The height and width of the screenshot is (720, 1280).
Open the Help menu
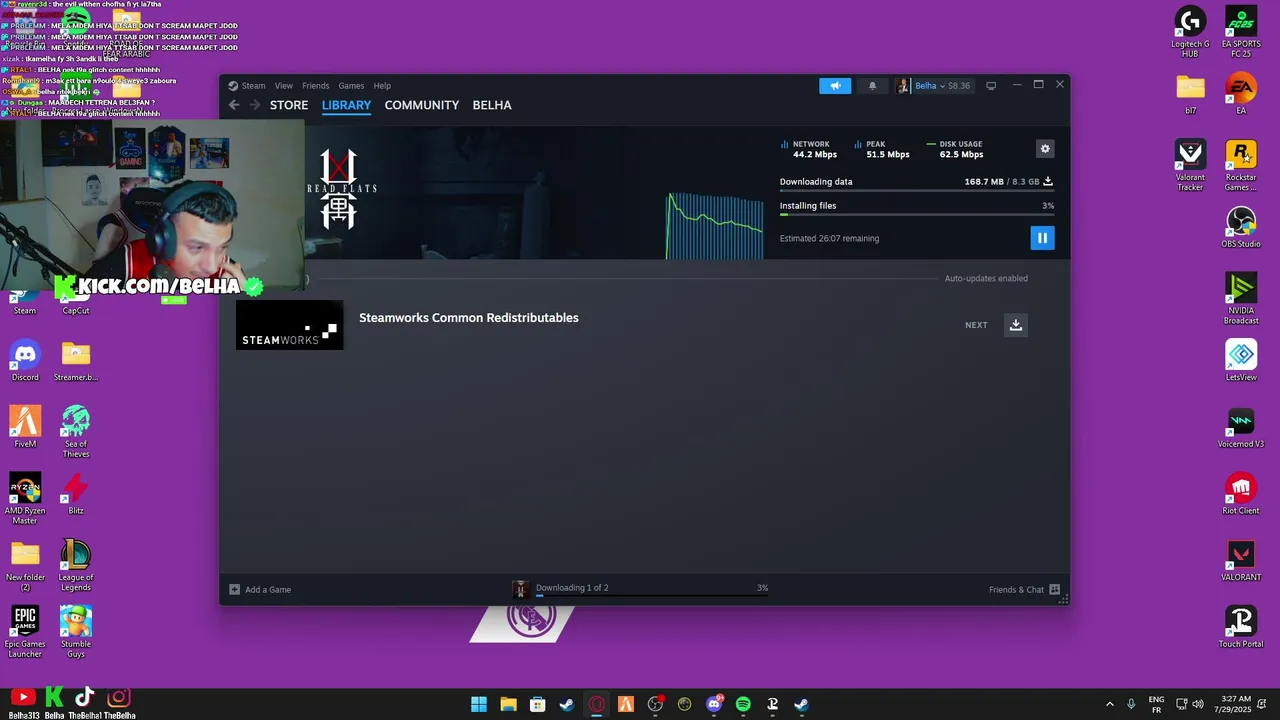pos(382,86)
